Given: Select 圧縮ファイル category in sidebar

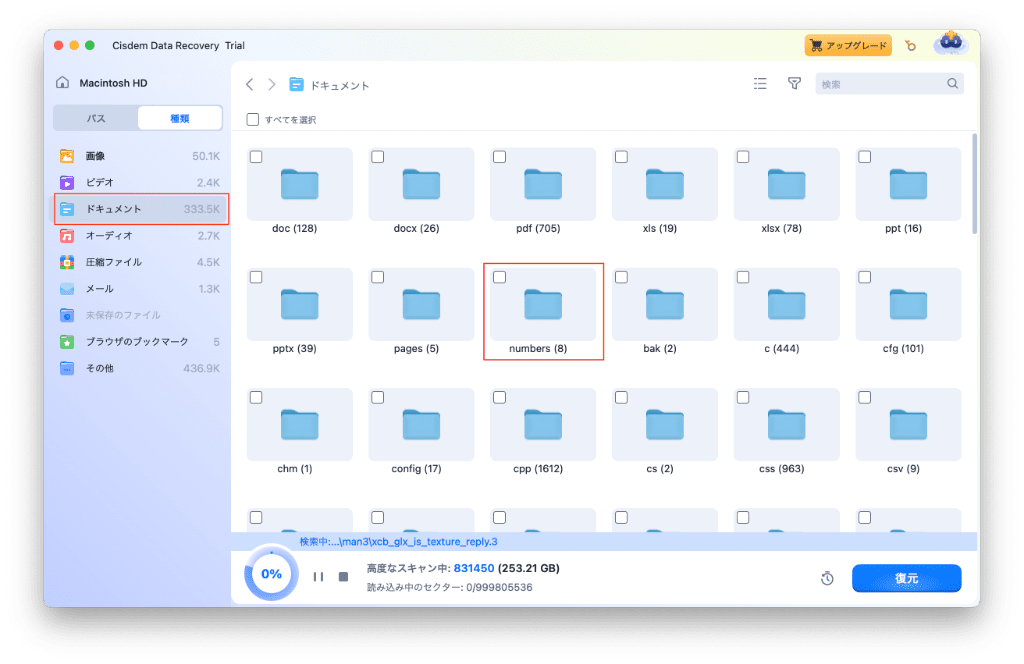Looking at the screenshot, I should (113, 262).
